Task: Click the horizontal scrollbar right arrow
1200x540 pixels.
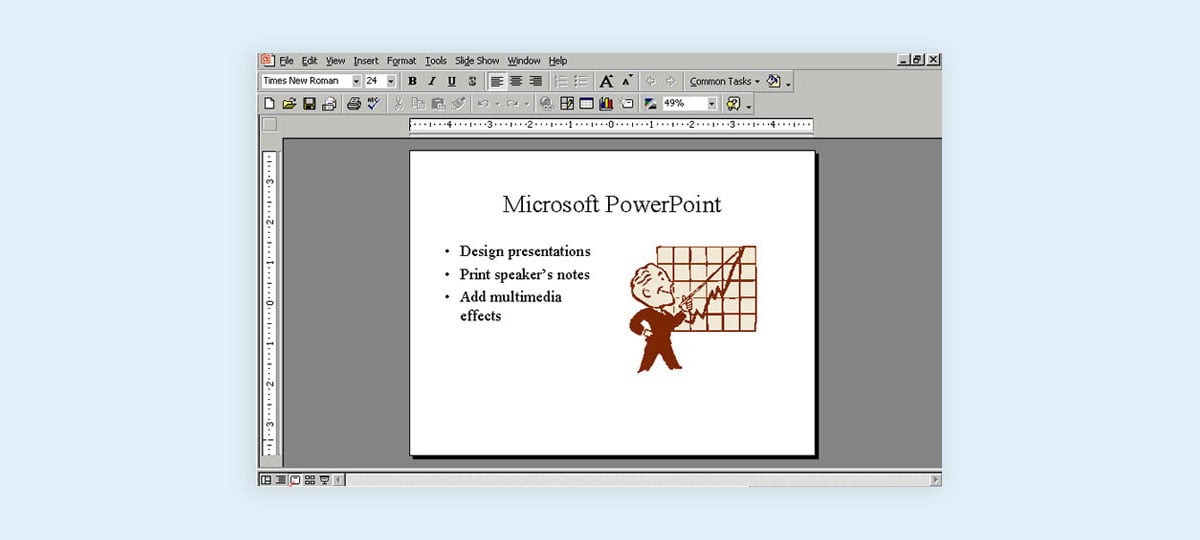Action: (935, 480)
